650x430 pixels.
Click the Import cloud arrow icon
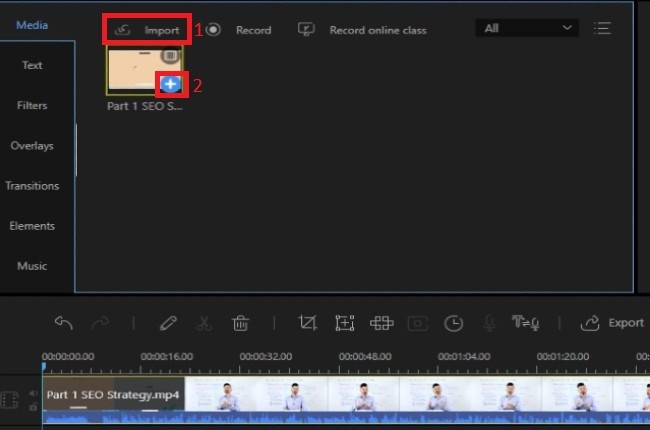coord(123,30)
